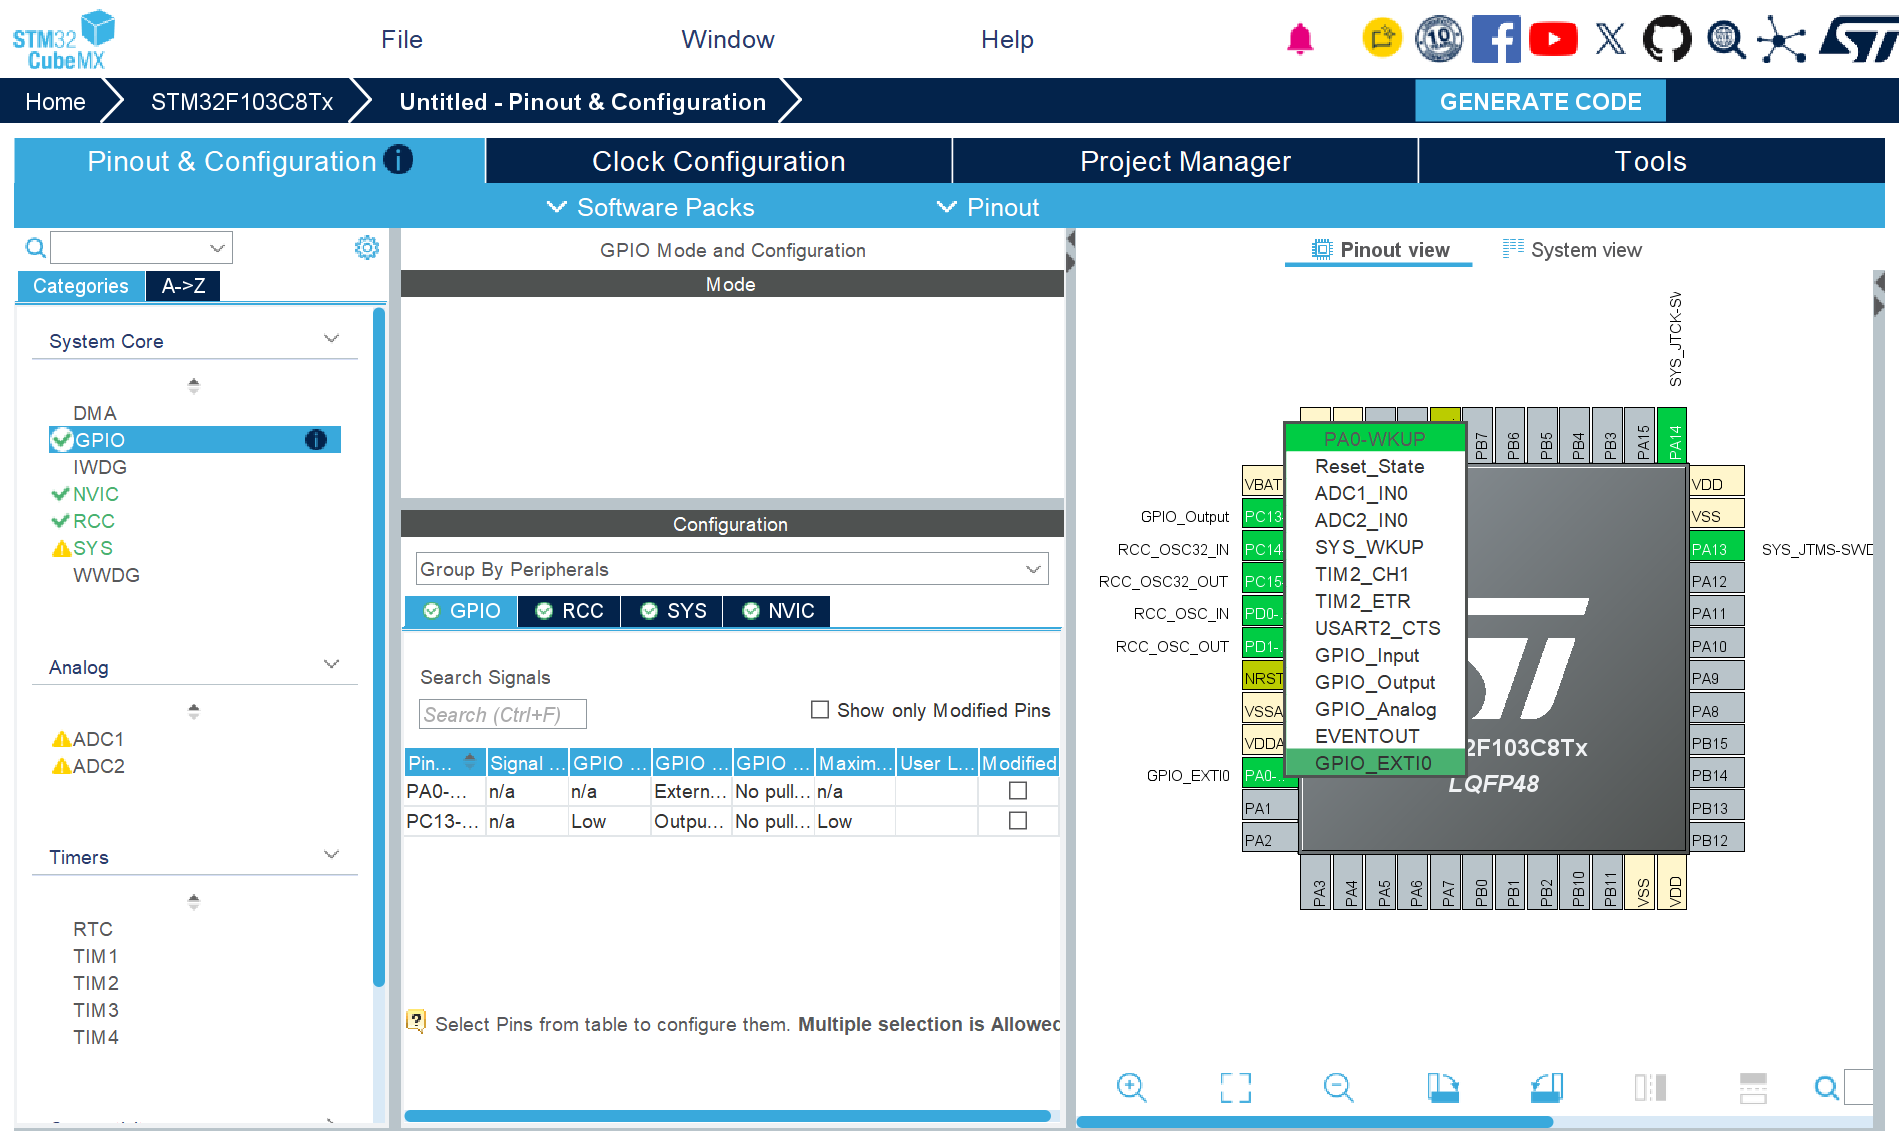Select USART2_CTS in pin menu
This screenshot has width=1899, height=1145.
(1375, 628)
